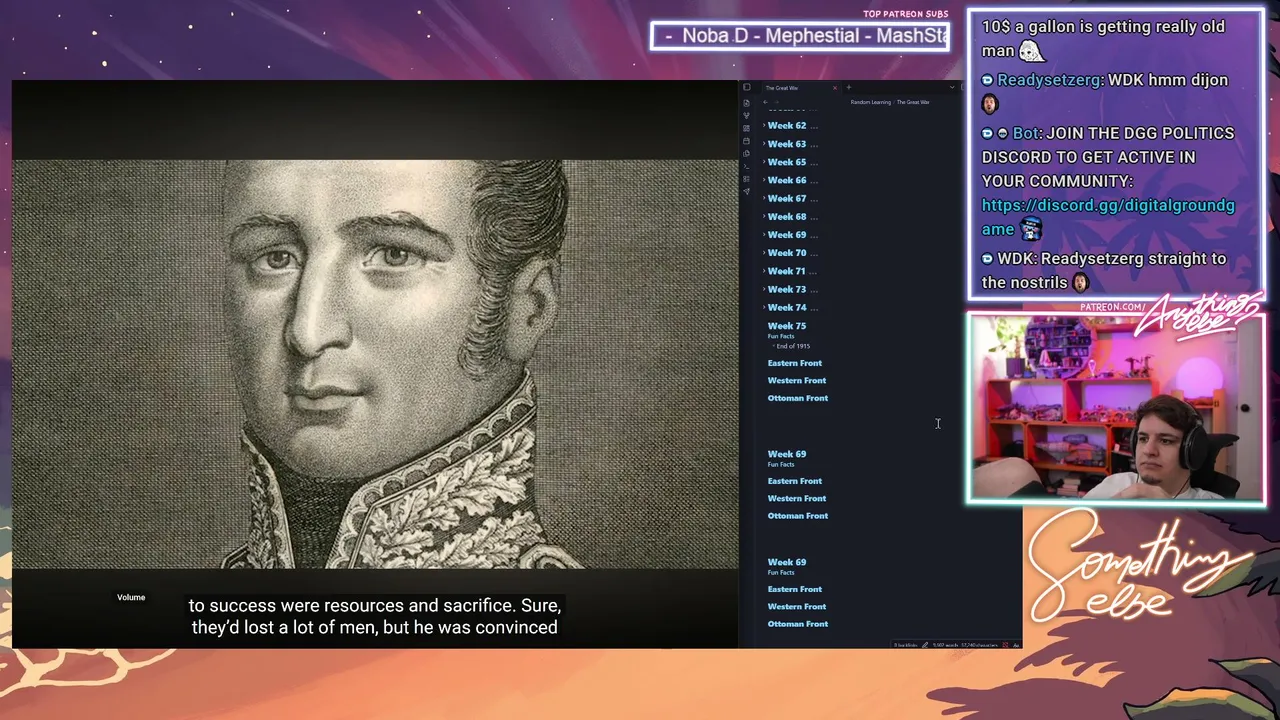Screen dimensions: 1280x720
Task: Click the PATREON.COM label above webcam
Action: pos(1113,307)
